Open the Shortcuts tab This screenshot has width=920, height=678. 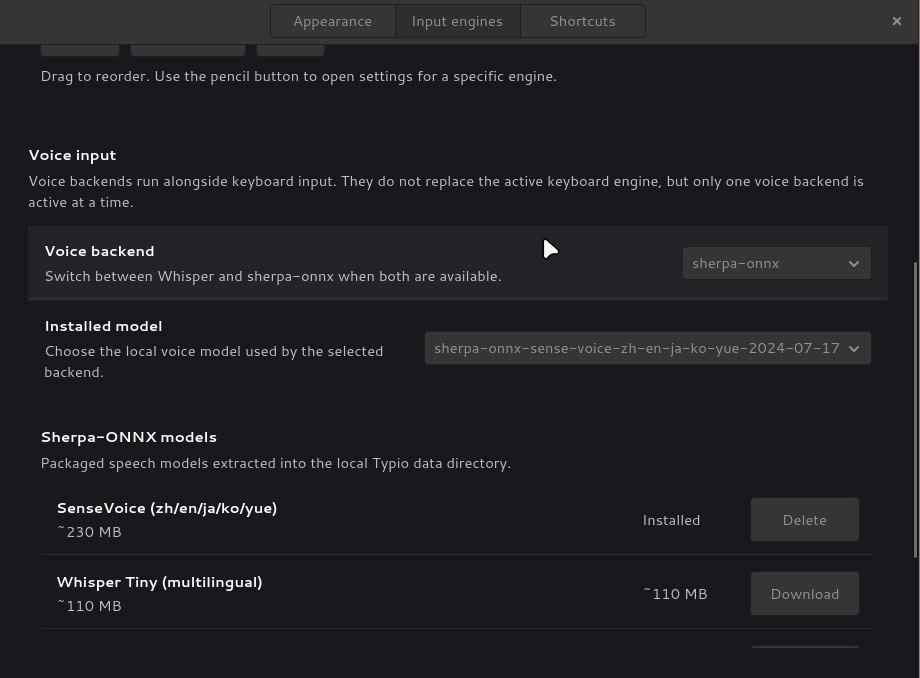582,21
